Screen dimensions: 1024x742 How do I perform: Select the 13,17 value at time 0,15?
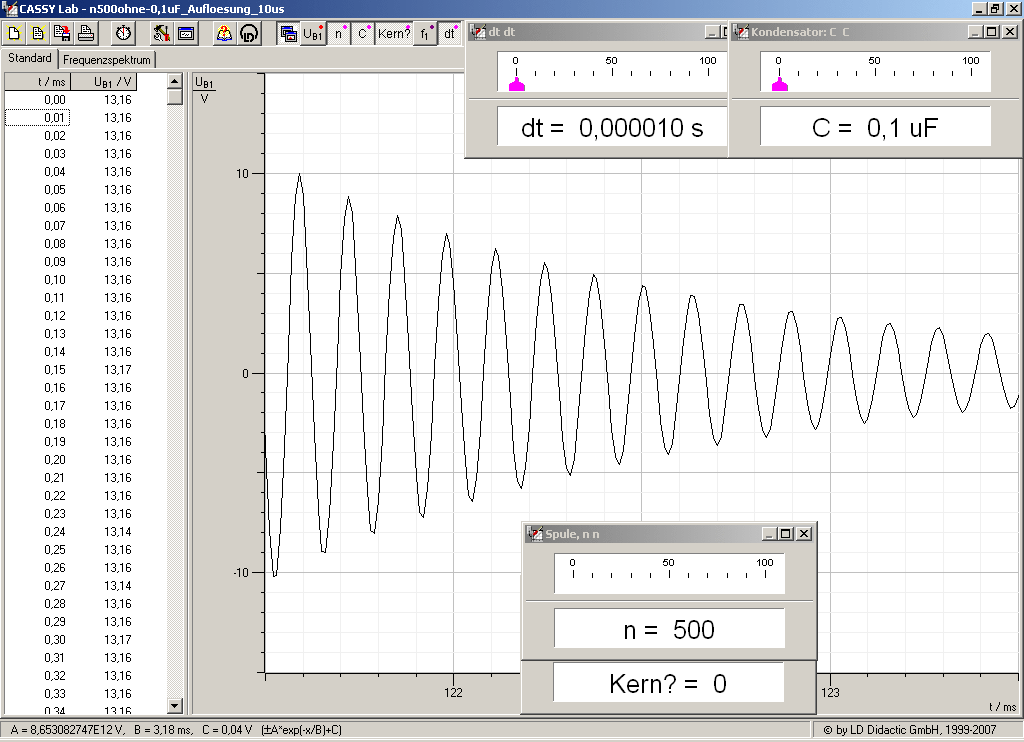(x=118, y=370)
